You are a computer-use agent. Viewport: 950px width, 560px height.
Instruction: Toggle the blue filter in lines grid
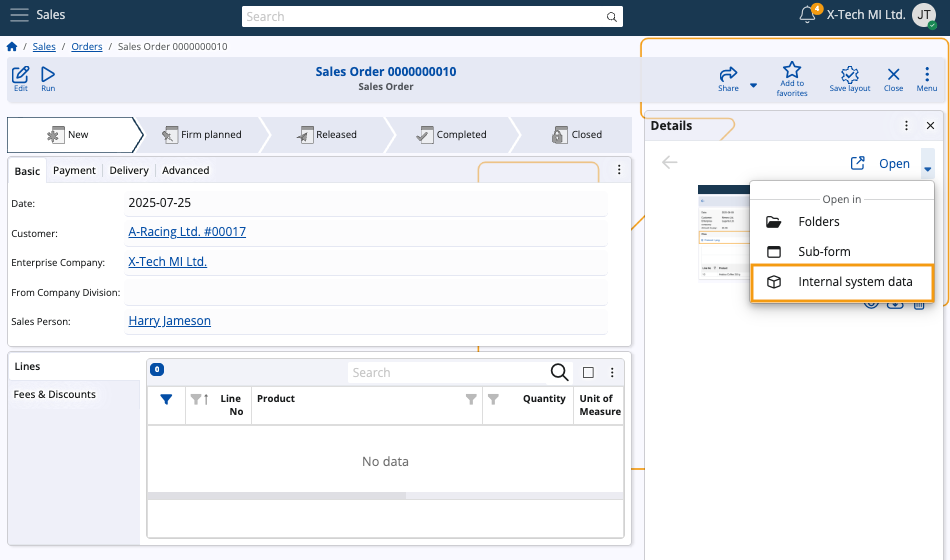(166, 399)
